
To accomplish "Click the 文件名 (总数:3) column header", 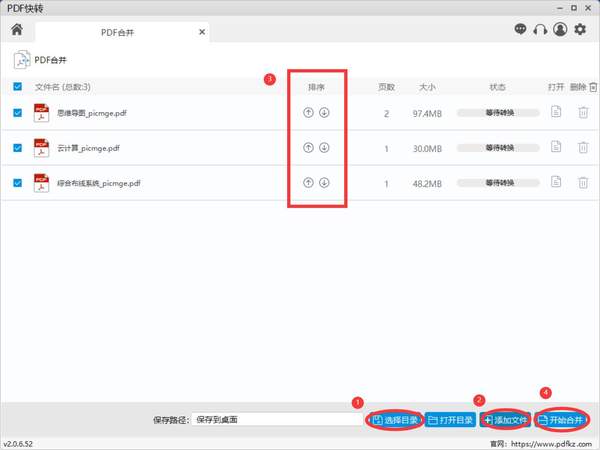I will pos(63,87).
